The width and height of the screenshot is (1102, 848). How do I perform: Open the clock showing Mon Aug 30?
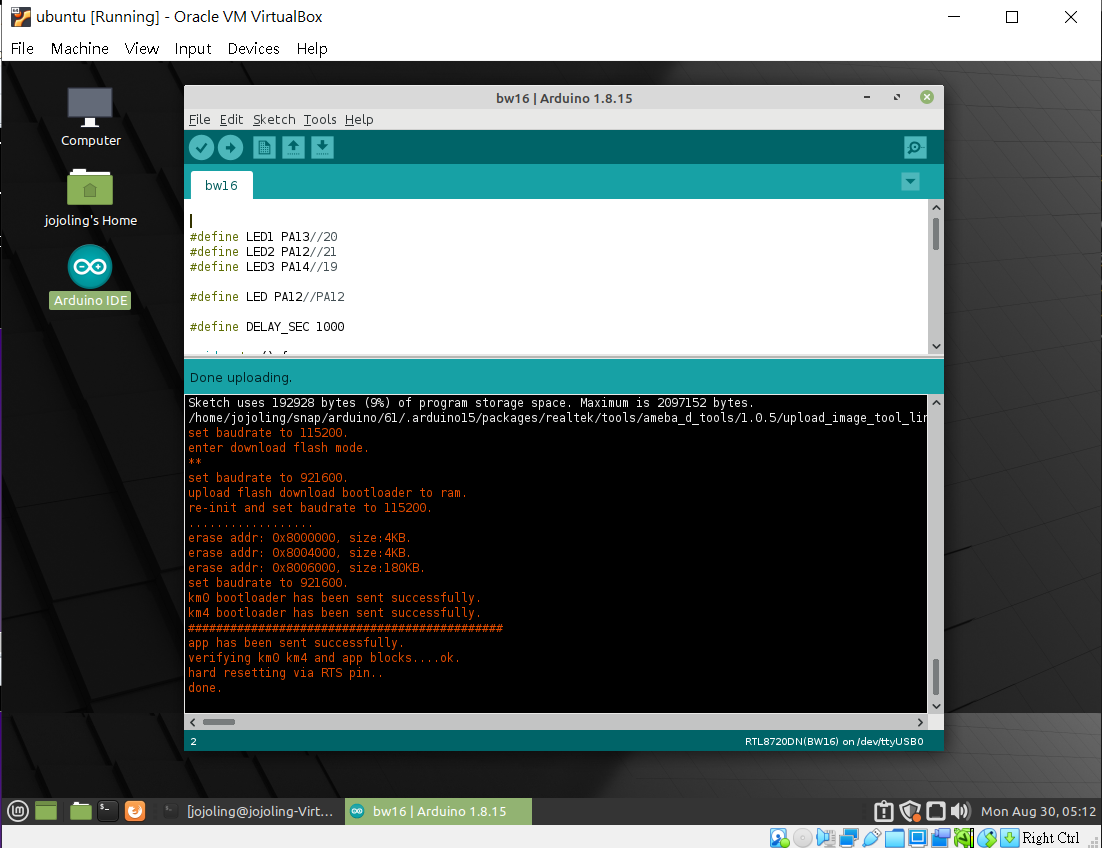1038,811
